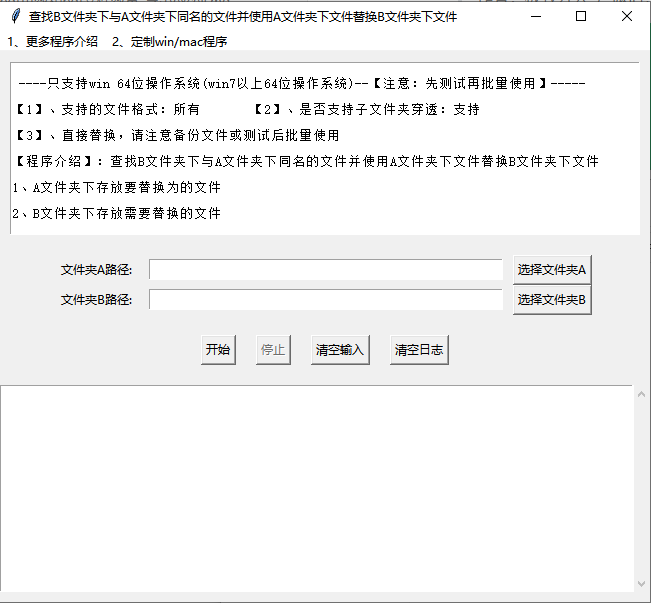
Task: Open the 定制win/mac程序 menu
Action: 169,42
